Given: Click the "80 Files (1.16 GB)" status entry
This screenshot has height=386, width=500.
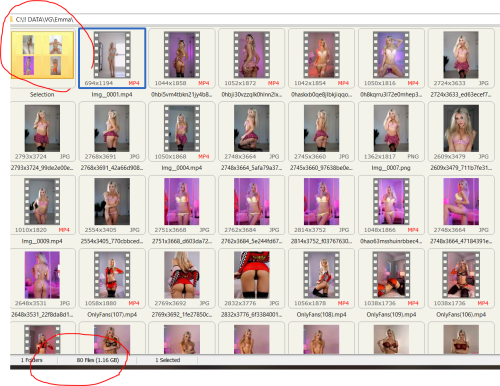Looking at the screenshot, I should pos(98,360).
